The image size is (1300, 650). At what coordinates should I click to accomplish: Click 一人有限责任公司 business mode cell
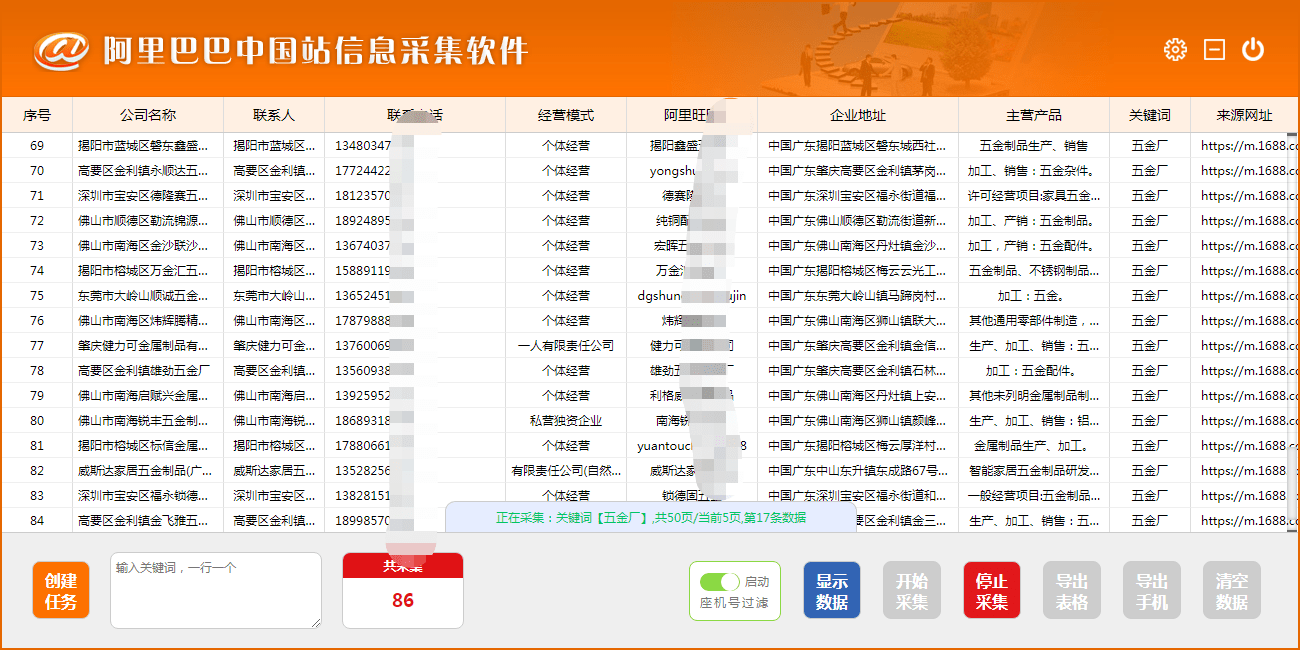[x=566, y=345]
